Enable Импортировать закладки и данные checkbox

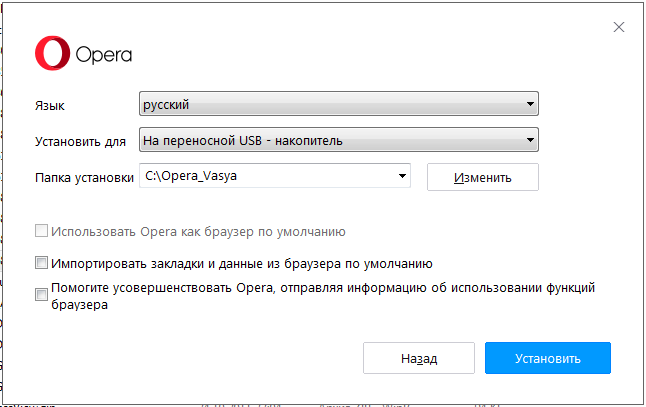click(x=41, y=262)
